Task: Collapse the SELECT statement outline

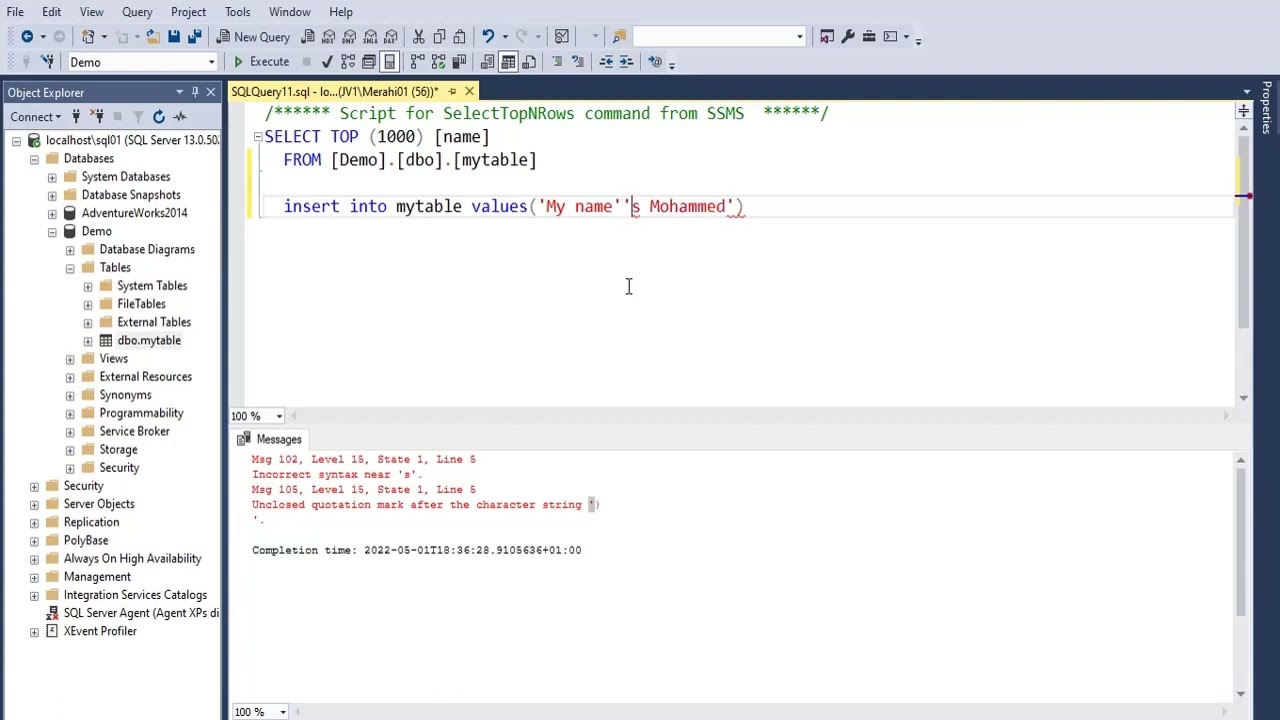Action: click(257, 137)
